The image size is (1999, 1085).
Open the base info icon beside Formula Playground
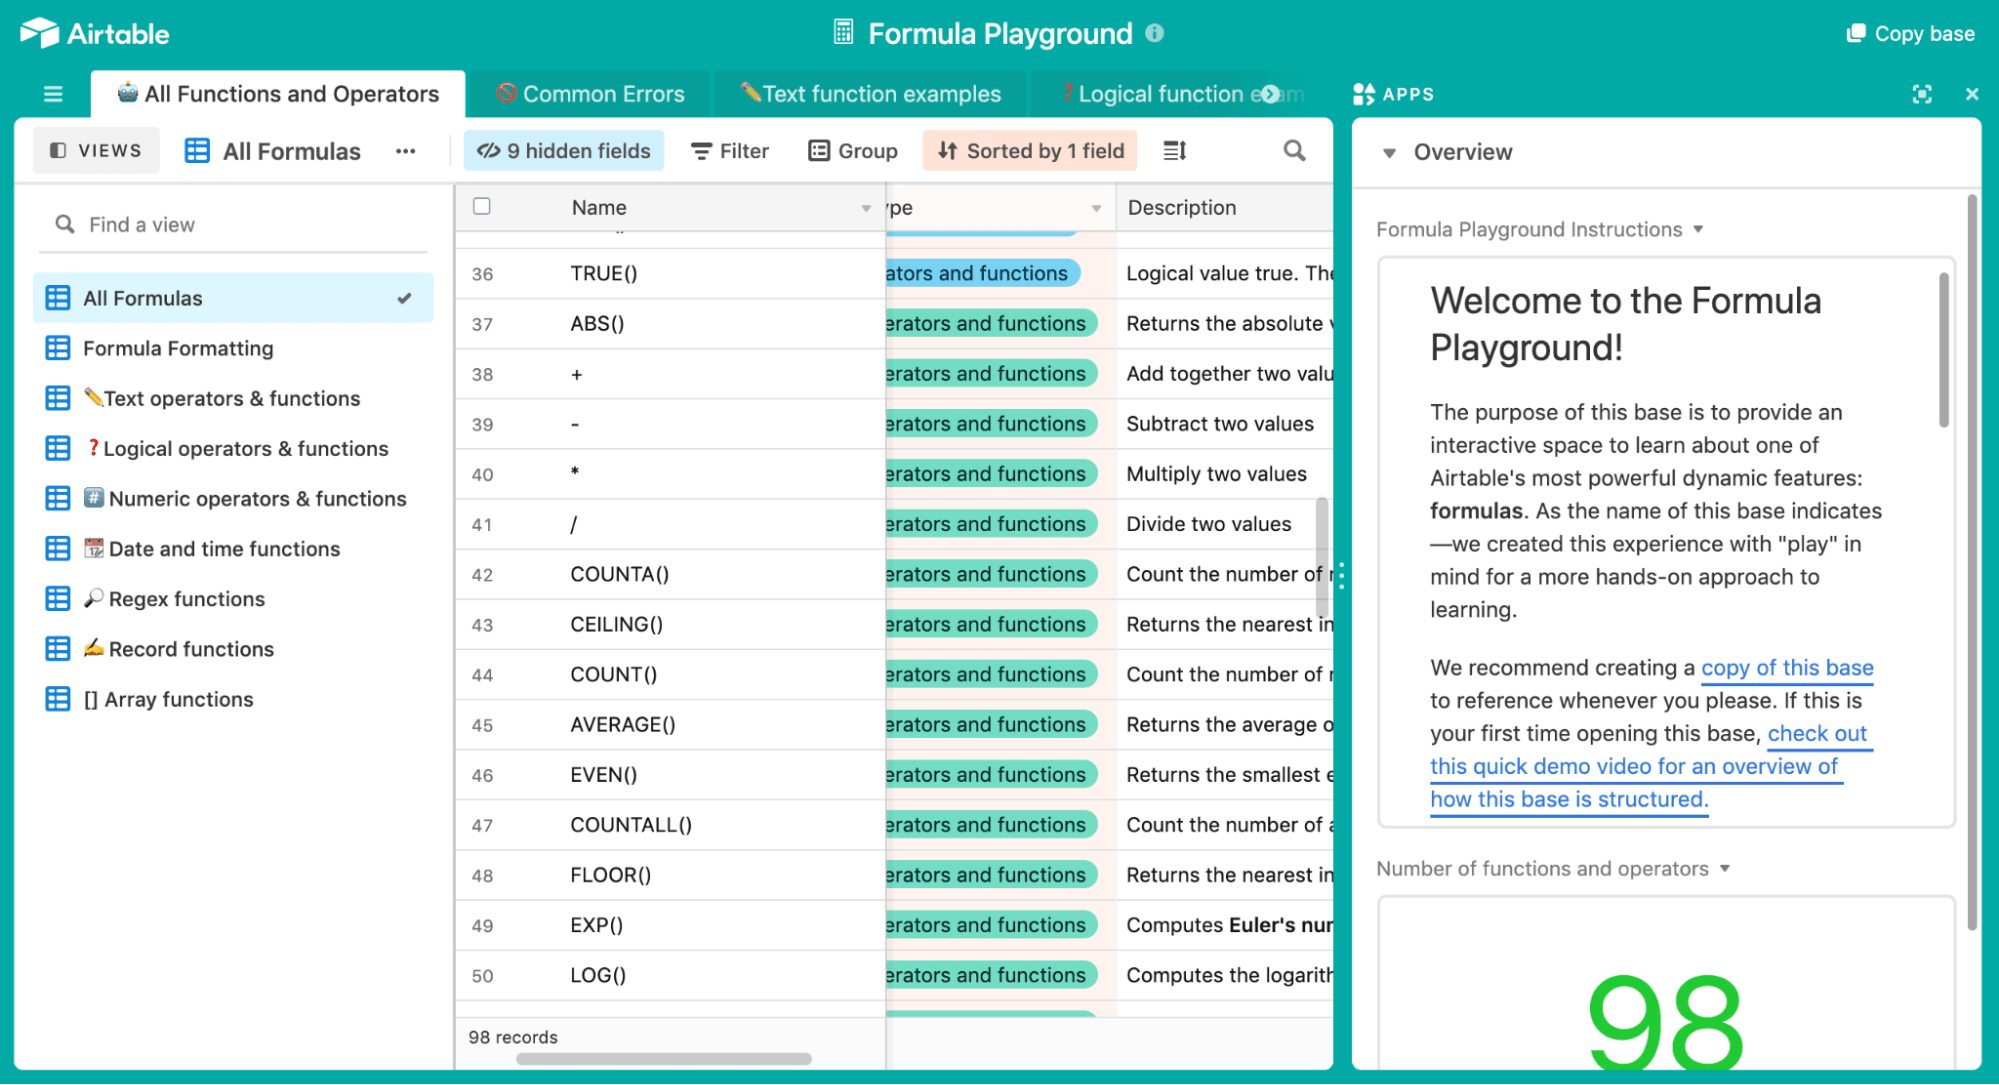point(1154,33)
